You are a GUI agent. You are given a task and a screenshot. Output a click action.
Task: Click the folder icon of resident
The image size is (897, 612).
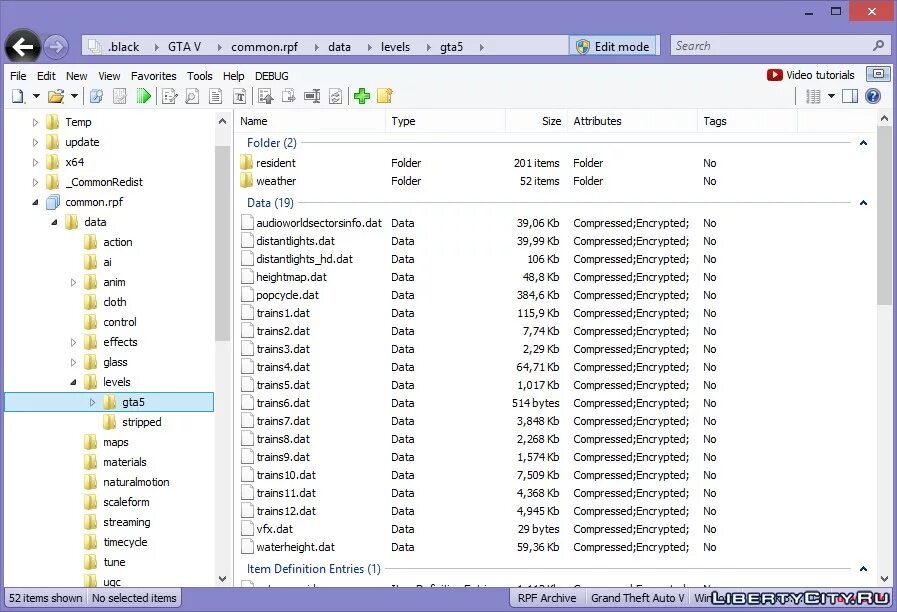(x=247, y=162)
